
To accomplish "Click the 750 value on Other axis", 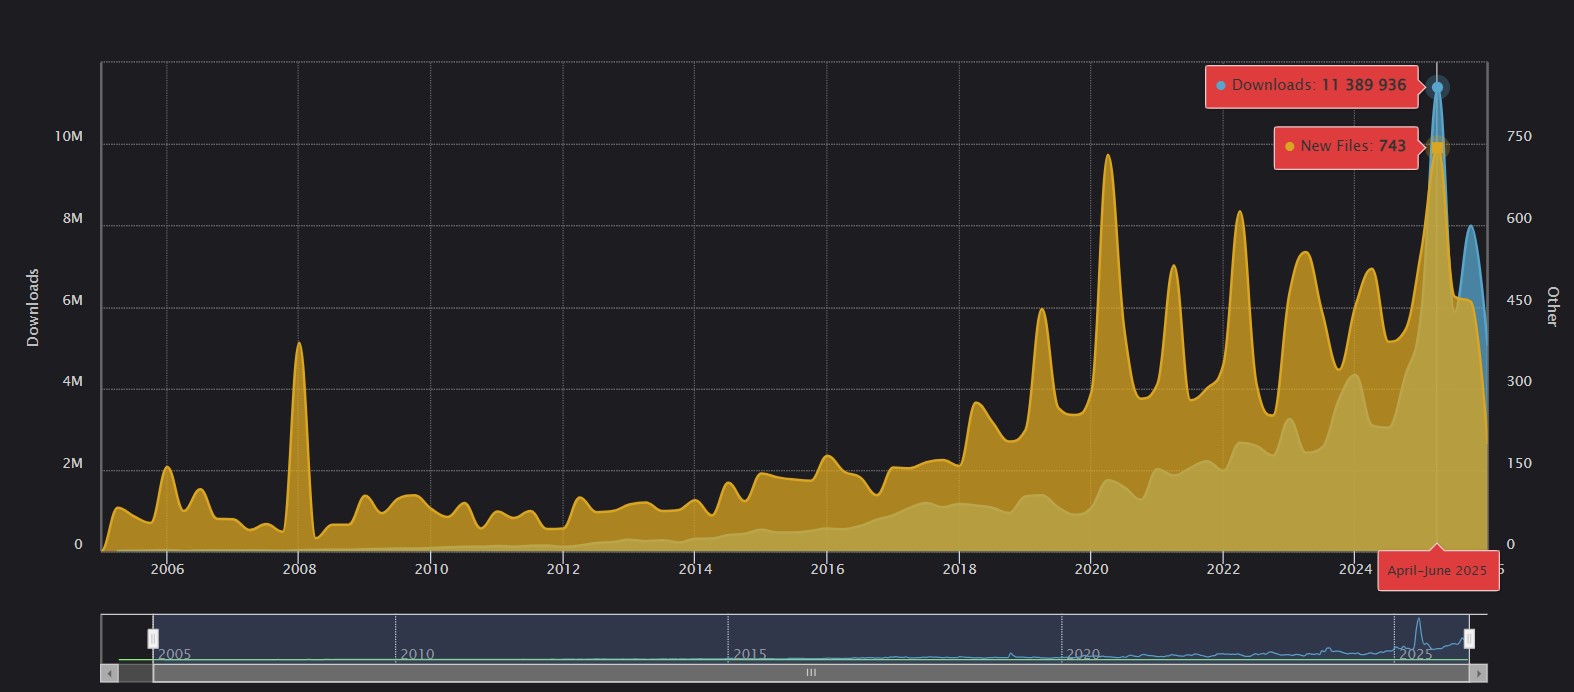I will click(x=1519, y=136).
